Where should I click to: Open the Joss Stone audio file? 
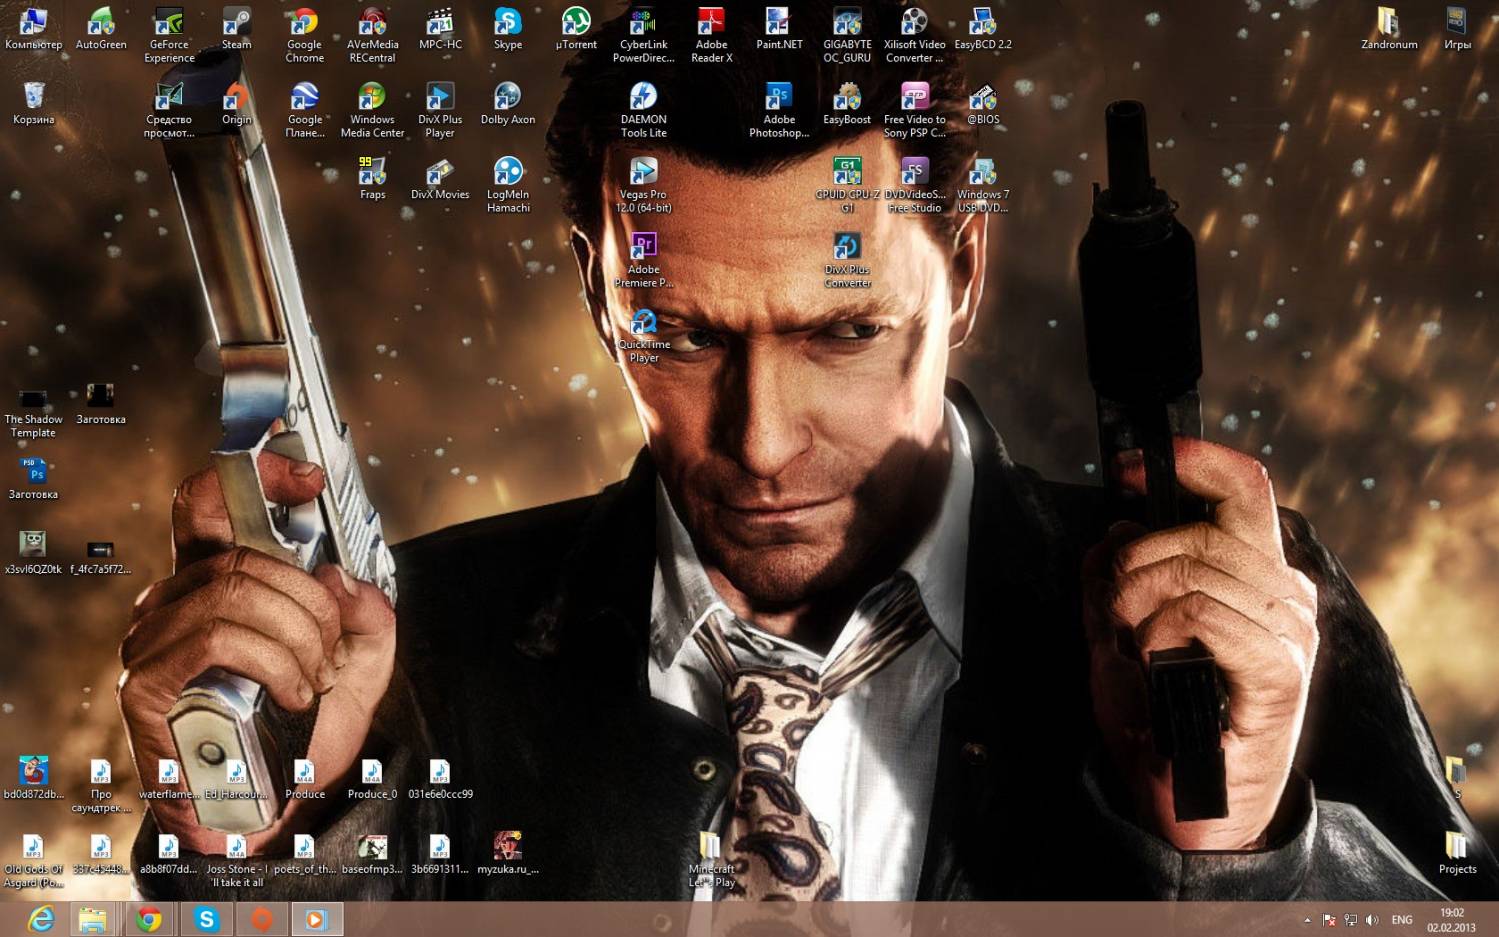tap(236, 859)
